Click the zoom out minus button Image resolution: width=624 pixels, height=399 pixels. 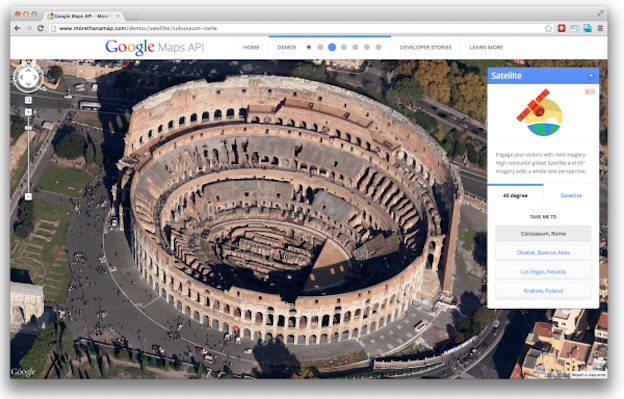point(28,197)
